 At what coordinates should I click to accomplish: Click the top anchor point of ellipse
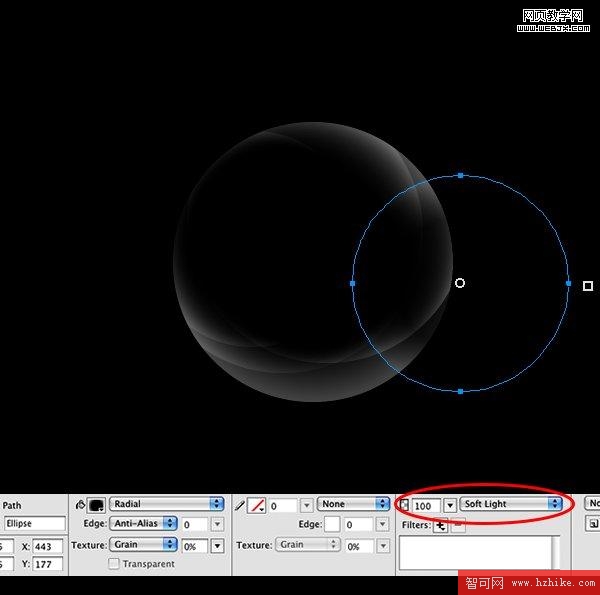[x=460, y=175]
